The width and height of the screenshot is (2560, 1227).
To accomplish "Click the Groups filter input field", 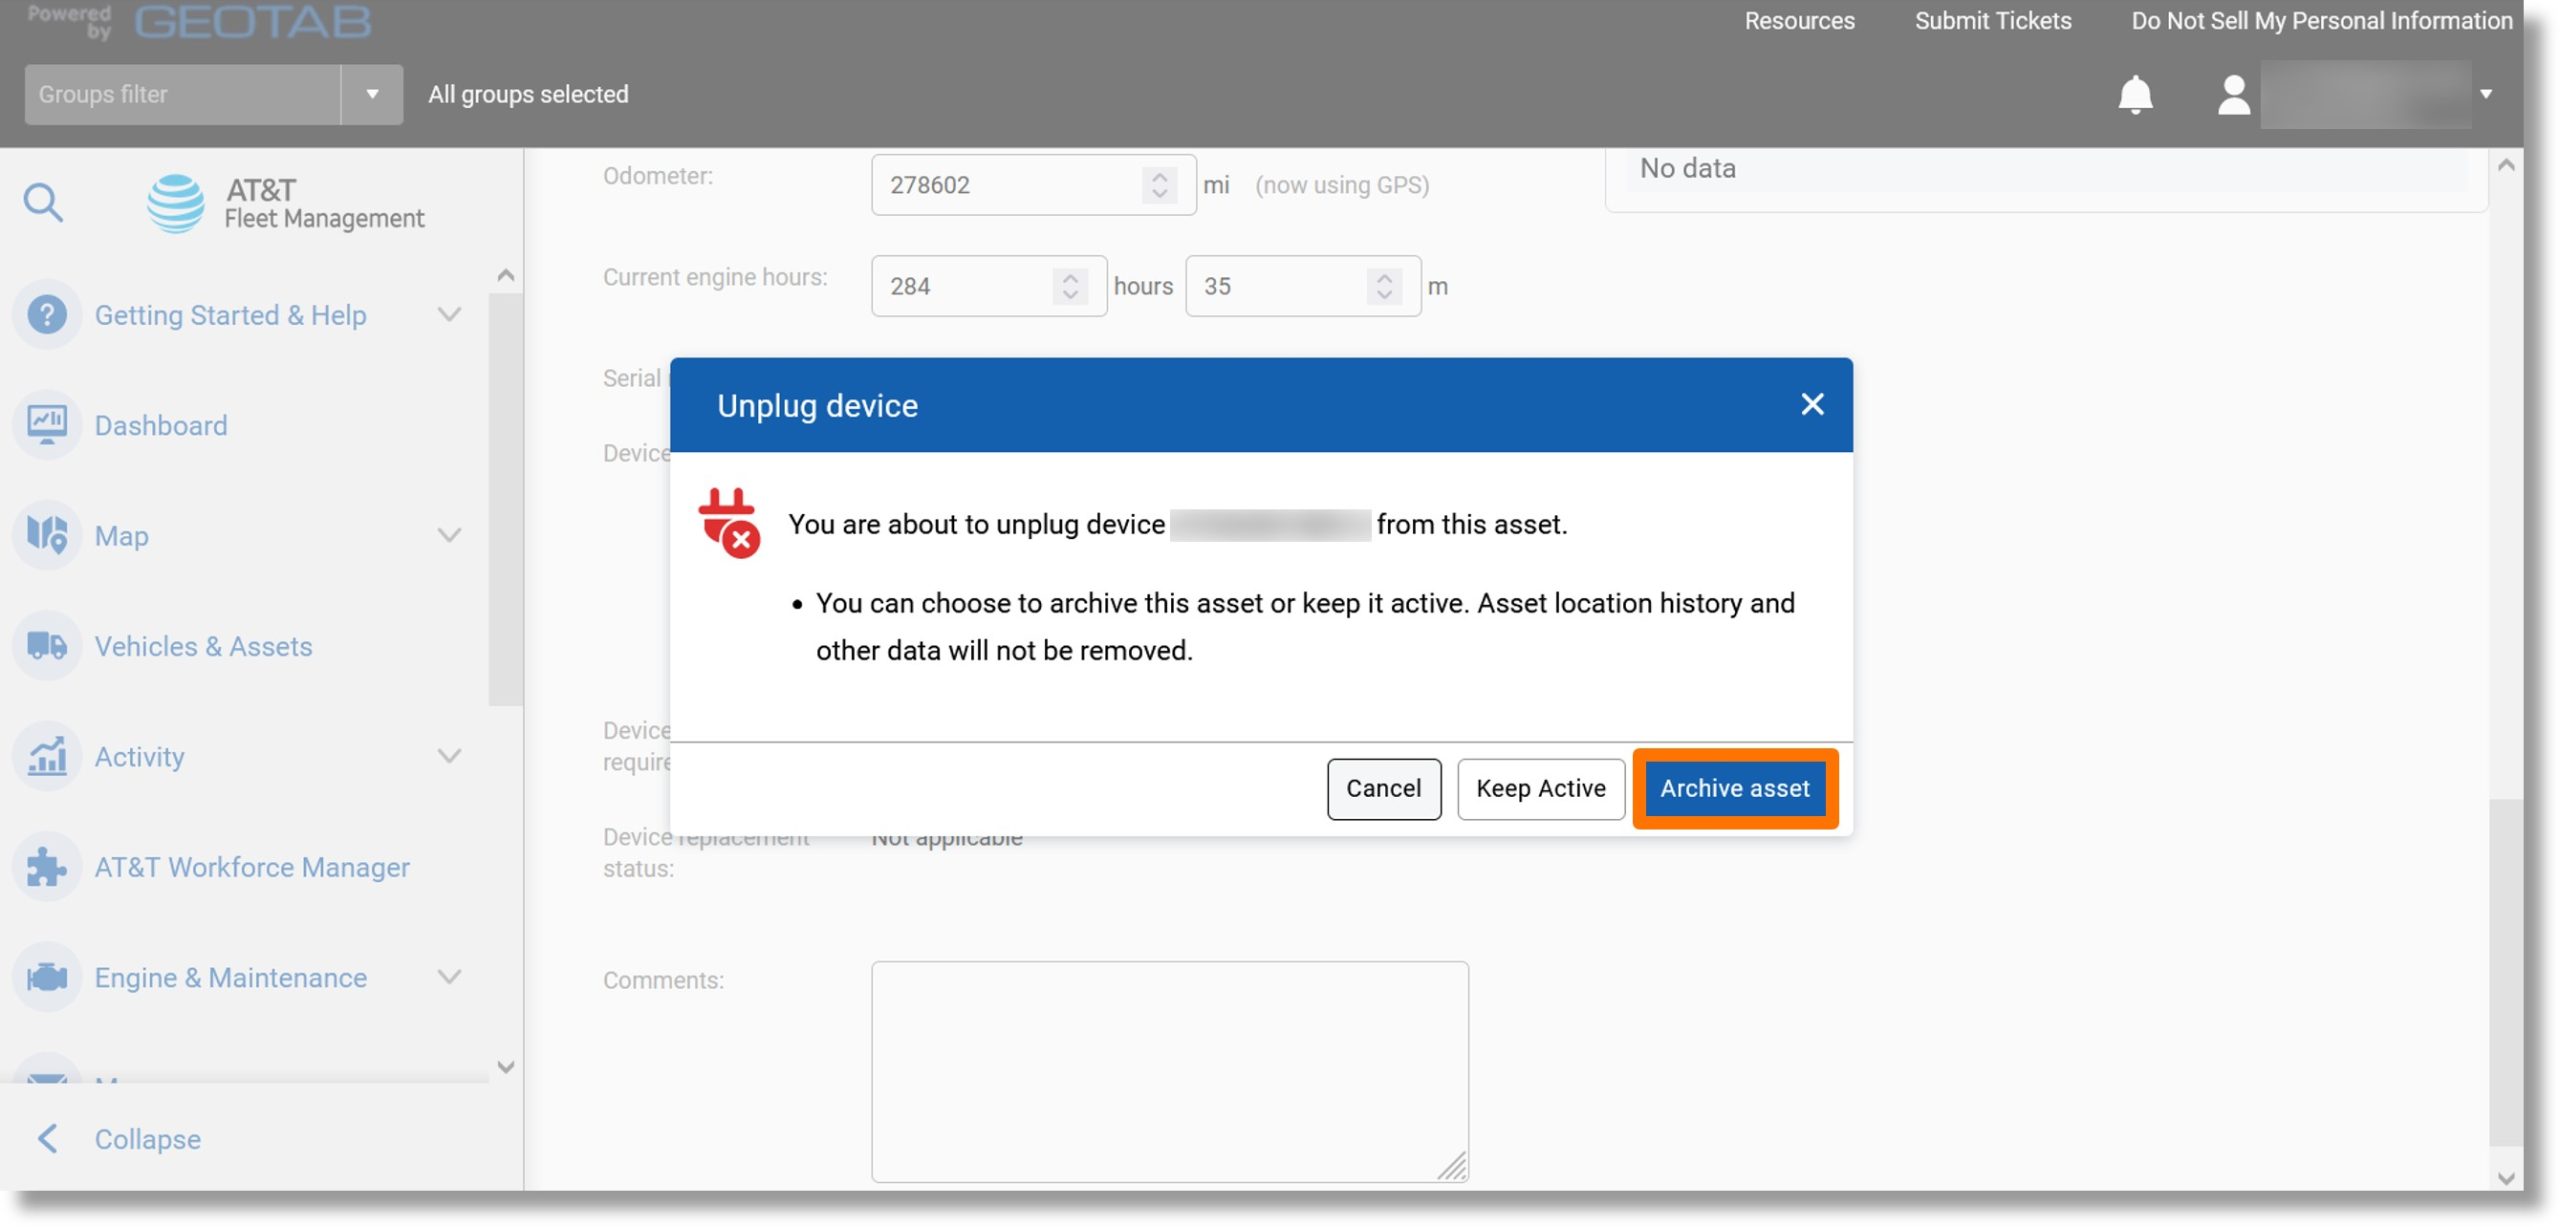I will click(183, 95).
